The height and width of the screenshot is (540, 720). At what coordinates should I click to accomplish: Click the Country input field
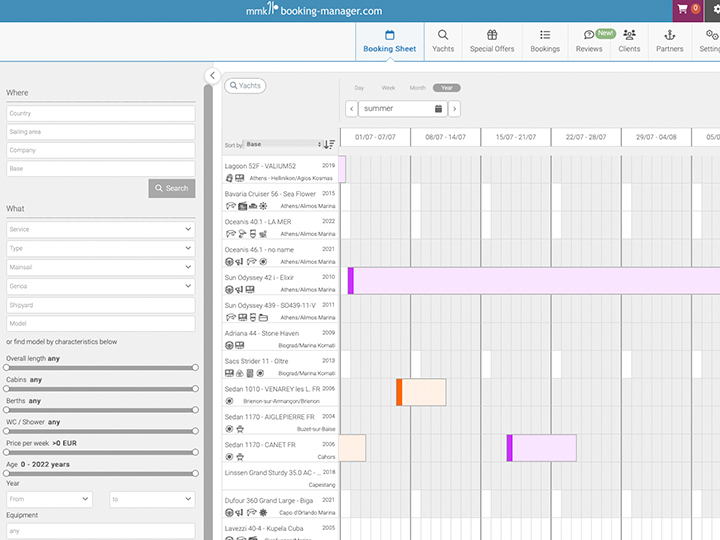pyautogui.click(x=101, y=113)
